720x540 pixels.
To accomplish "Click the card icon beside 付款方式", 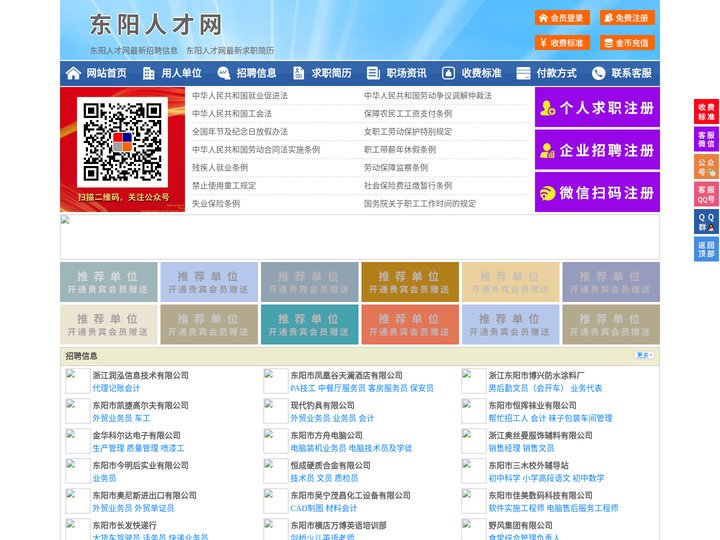I will click(x=523, y=73).
